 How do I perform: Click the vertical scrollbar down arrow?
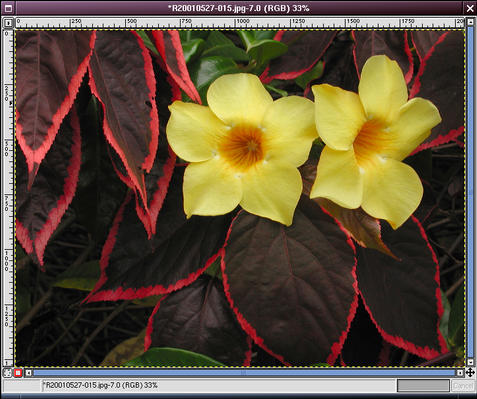[470, 362]
